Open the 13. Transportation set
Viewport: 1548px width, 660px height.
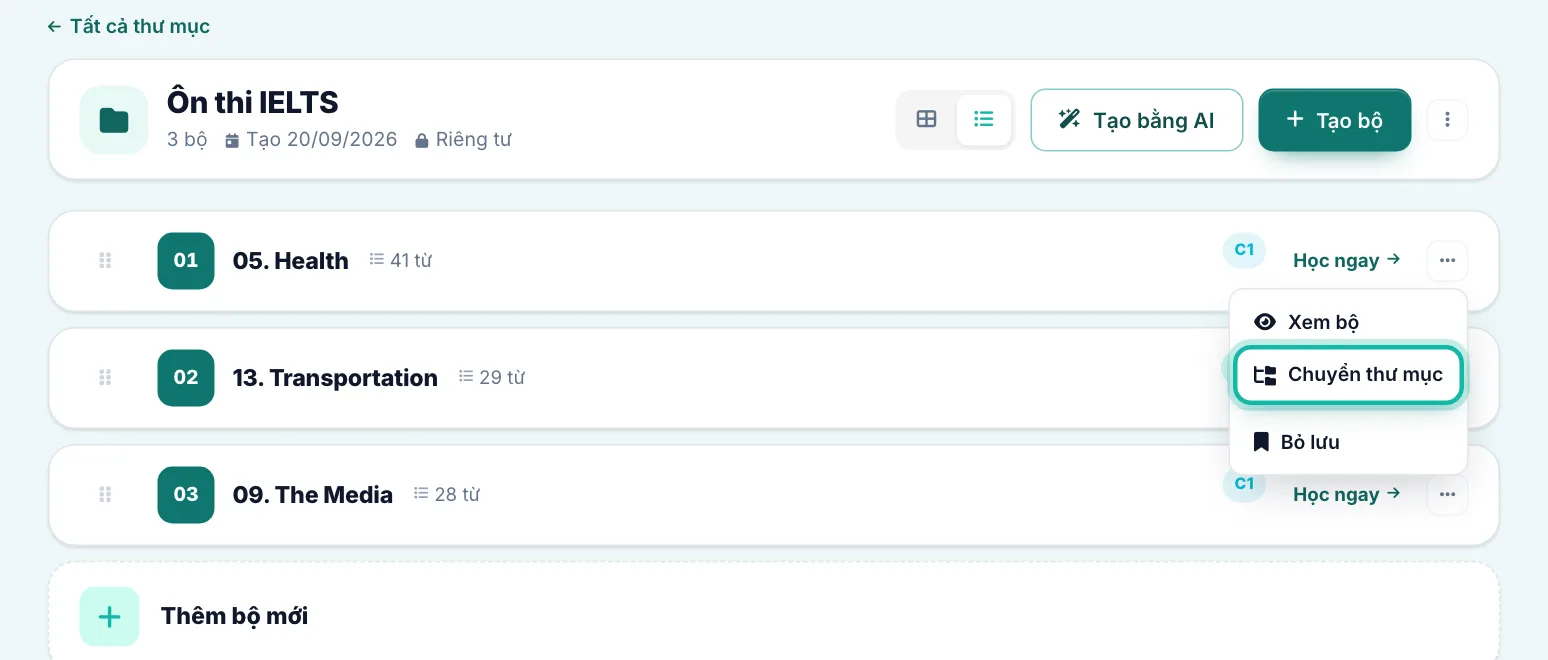point(335,378)
